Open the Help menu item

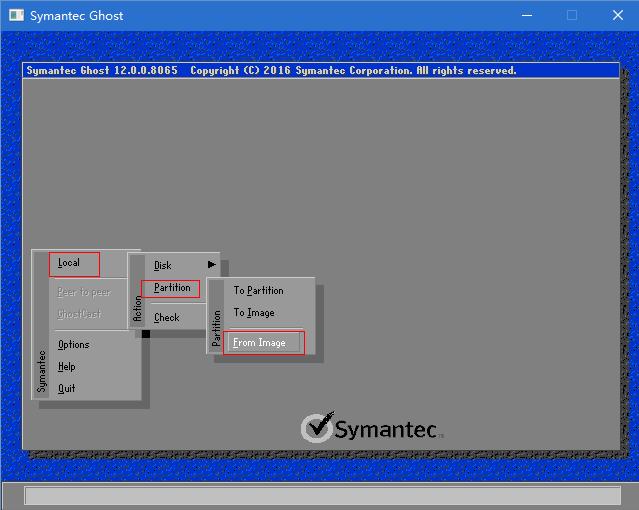point(66,367)
